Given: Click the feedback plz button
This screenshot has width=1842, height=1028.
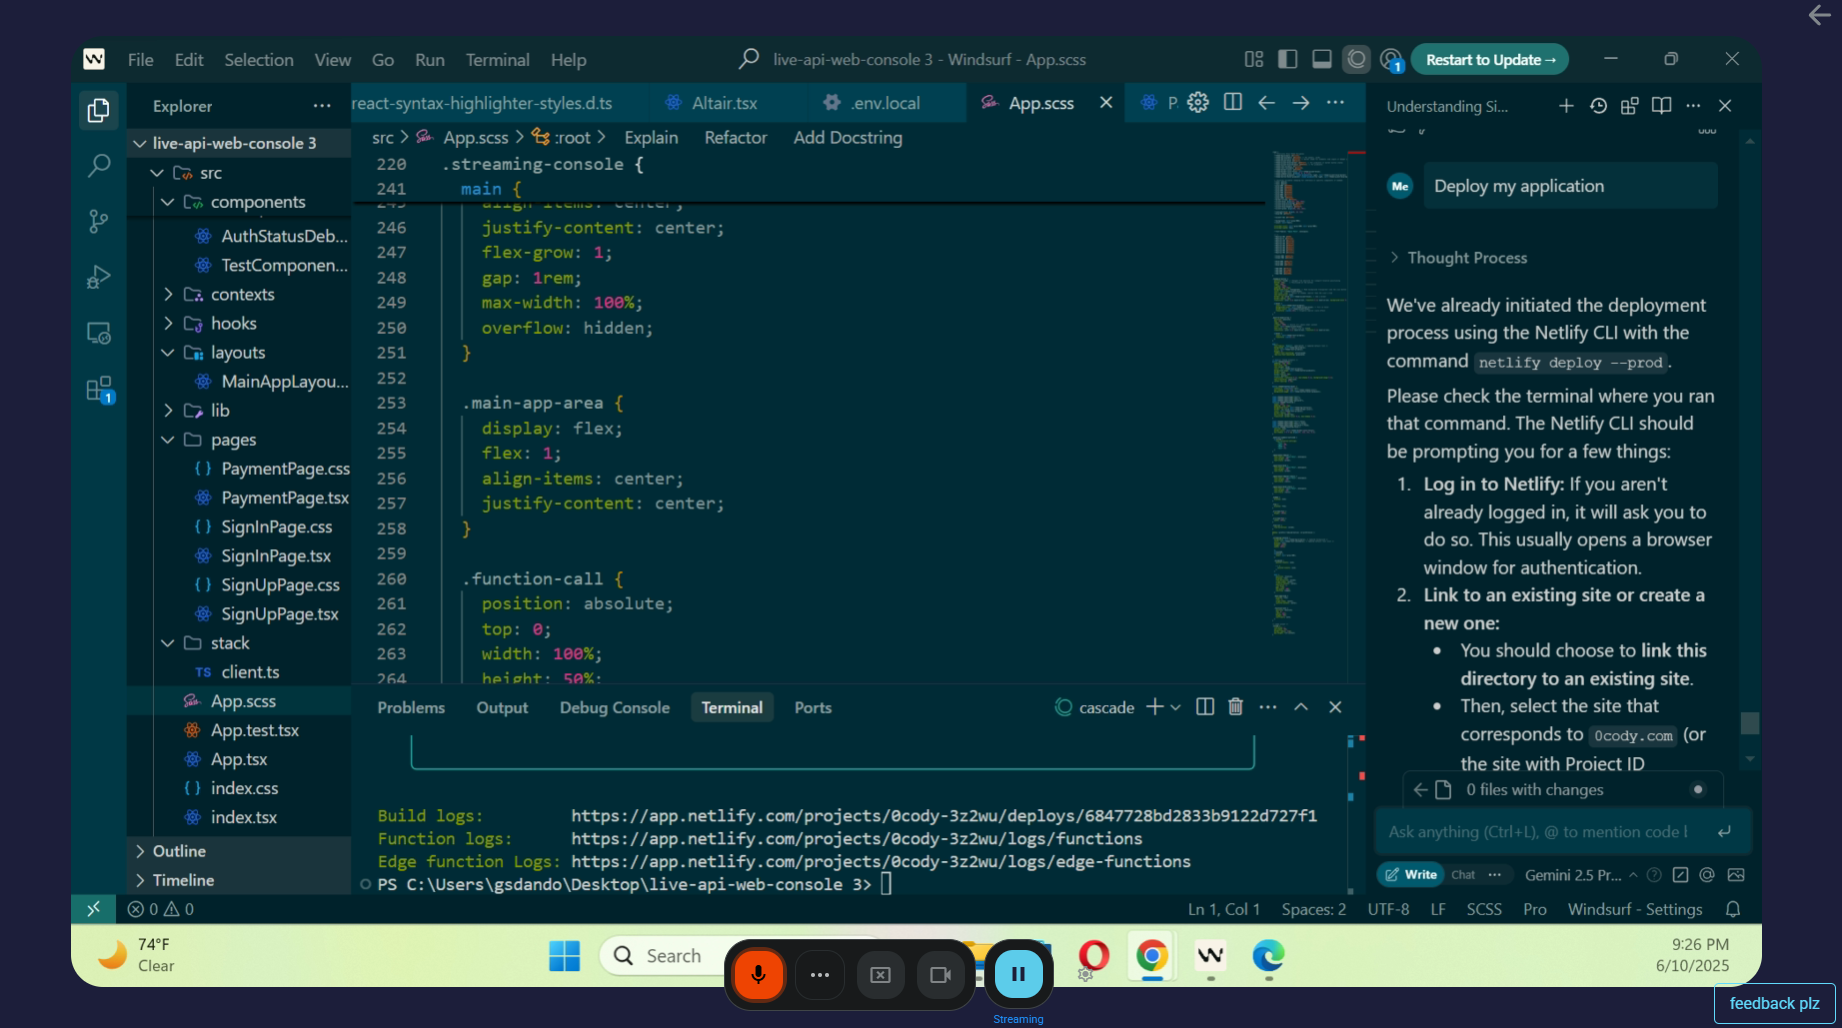Looking at the screenshot, I should [x=1774, y=1003].
